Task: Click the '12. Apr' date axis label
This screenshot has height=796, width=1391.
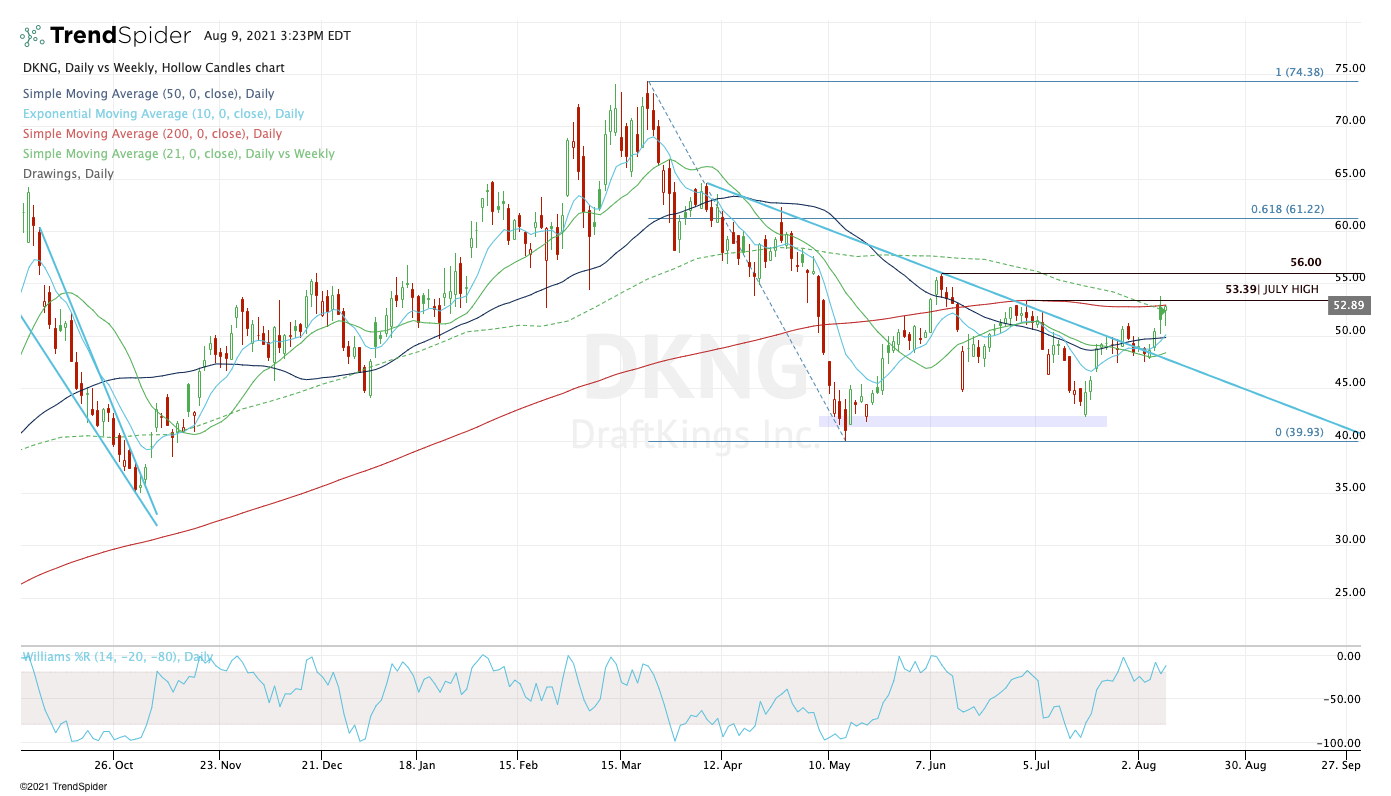Action: click(721, 765)
